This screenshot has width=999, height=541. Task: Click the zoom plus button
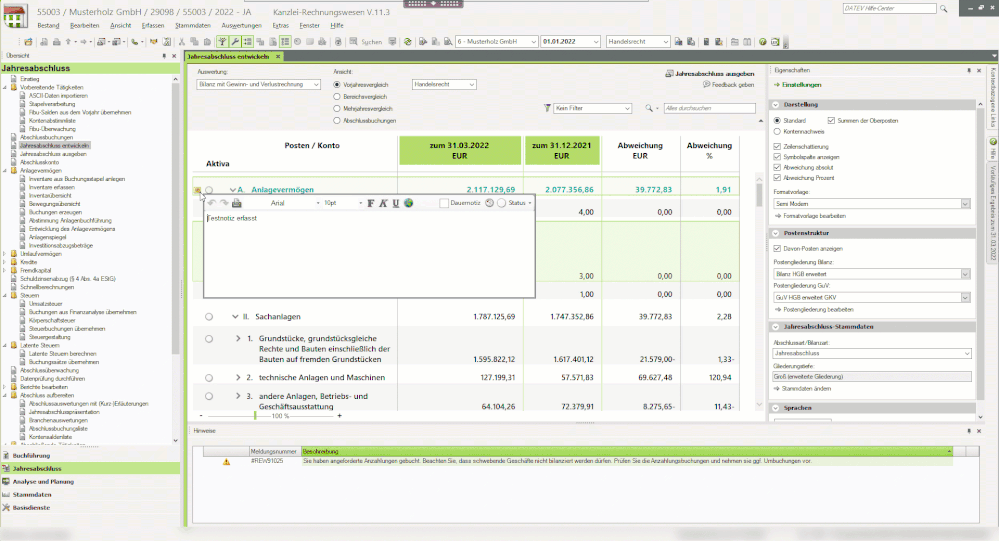tap(340, 415)
